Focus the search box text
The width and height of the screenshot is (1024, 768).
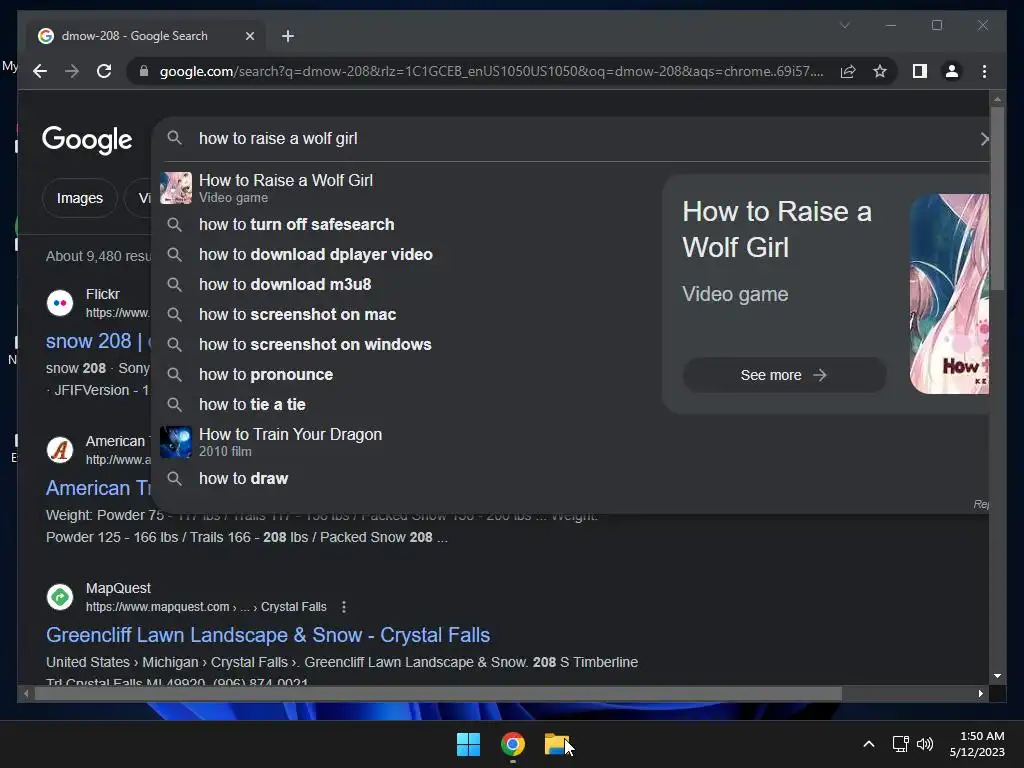coord(278,138)
